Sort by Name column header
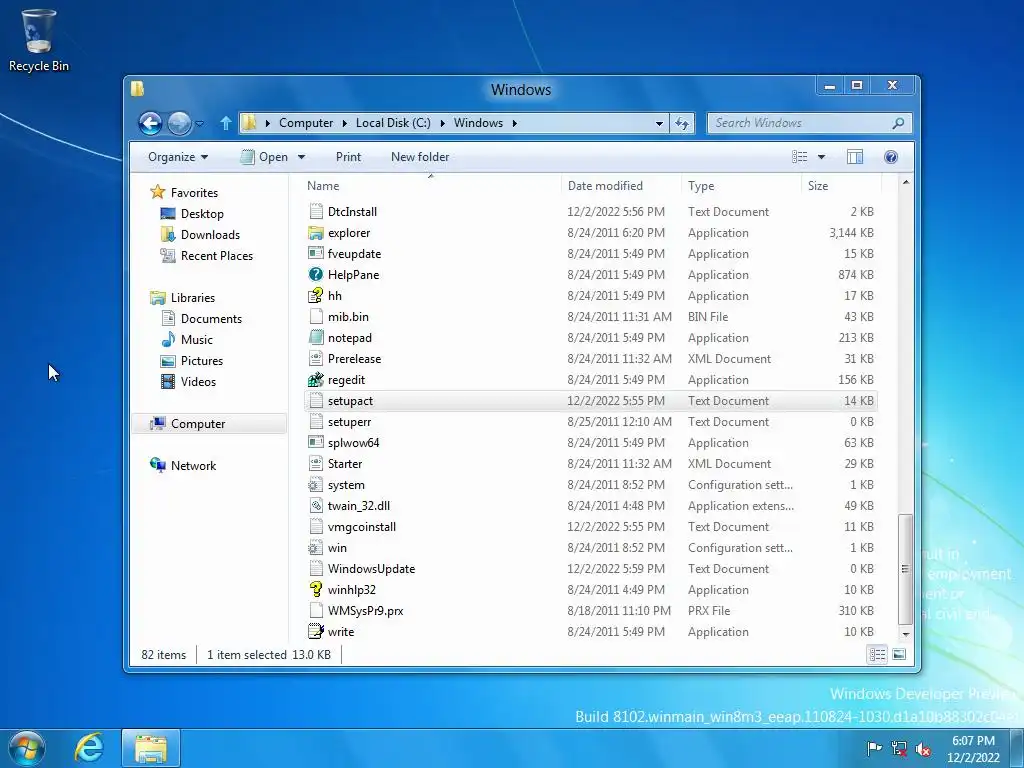Screen dimensions: 1024x768 point(431,185)
